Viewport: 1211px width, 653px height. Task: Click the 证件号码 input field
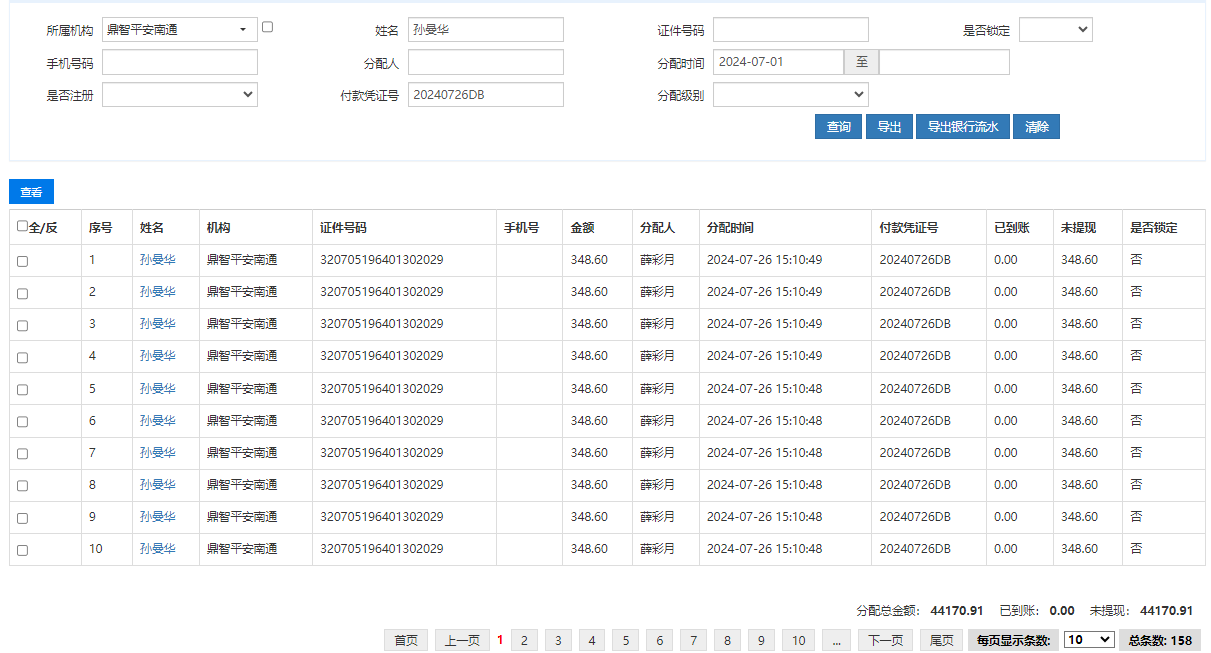tap(790, 30)
